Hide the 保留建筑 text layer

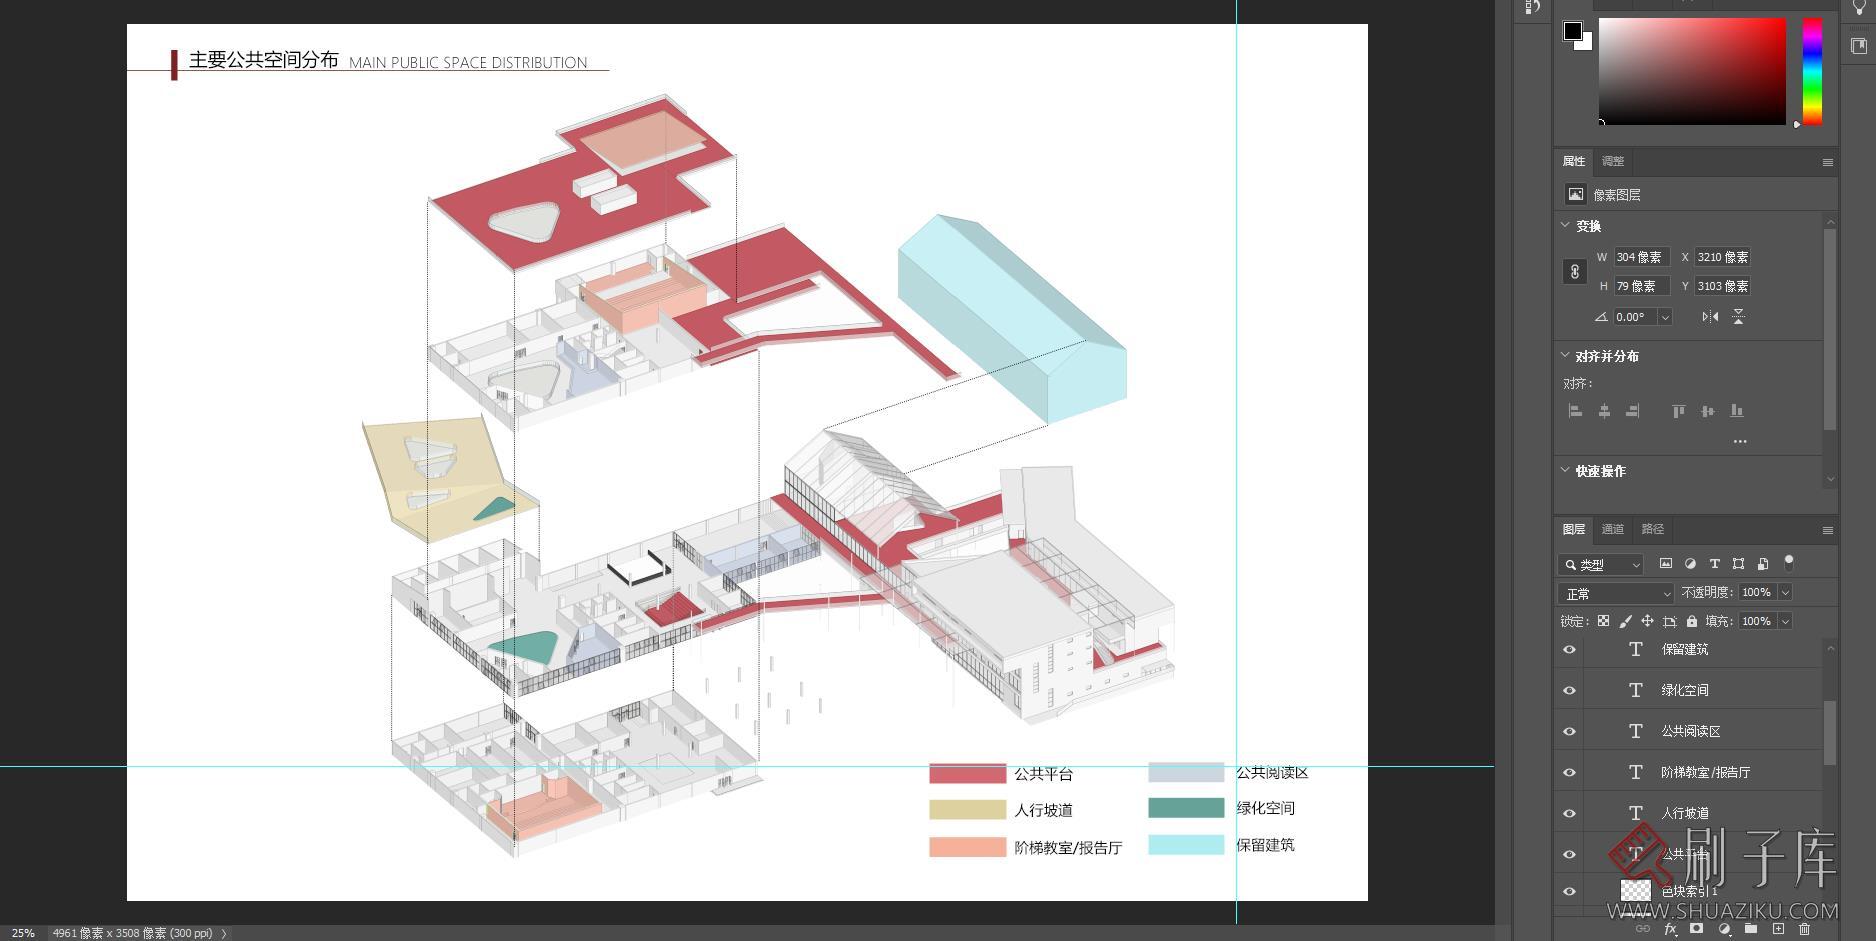tap(1569, 650)
